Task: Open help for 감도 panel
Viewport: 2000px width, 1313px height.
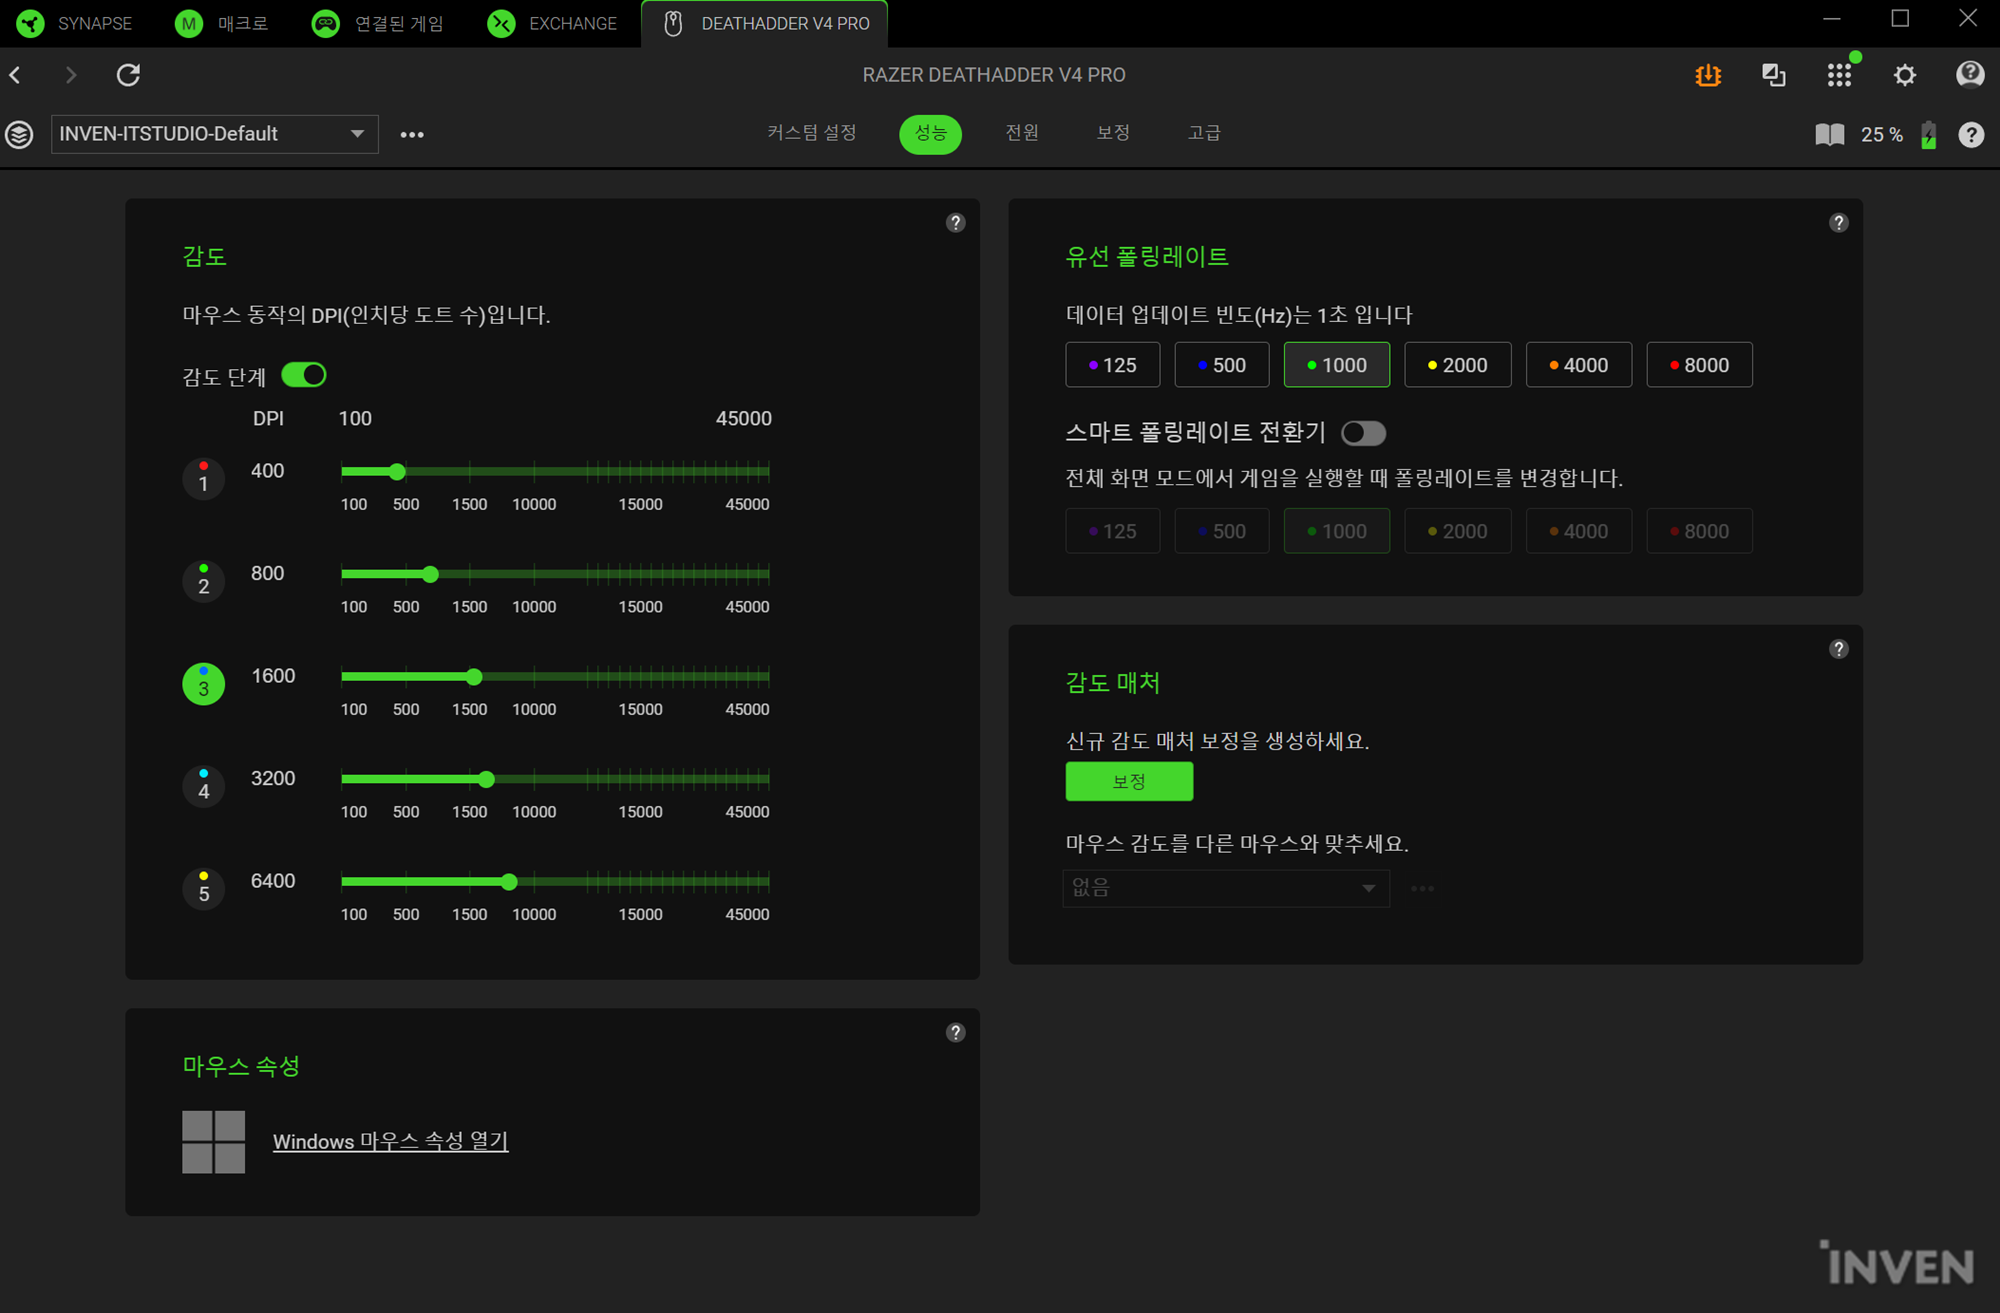Action: coord(956,223)
